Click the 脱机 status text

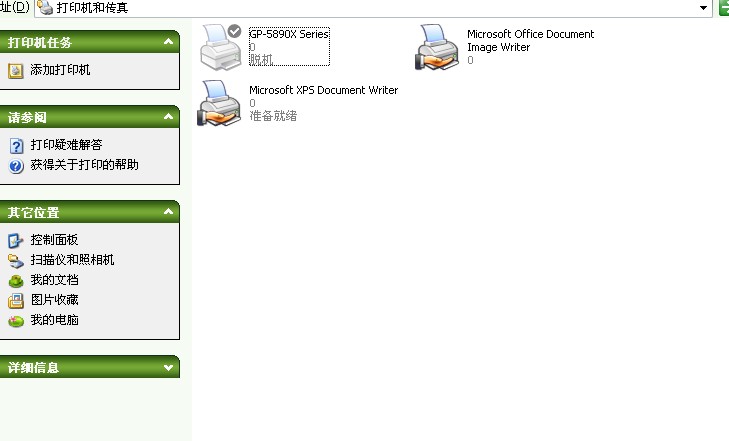261,59
